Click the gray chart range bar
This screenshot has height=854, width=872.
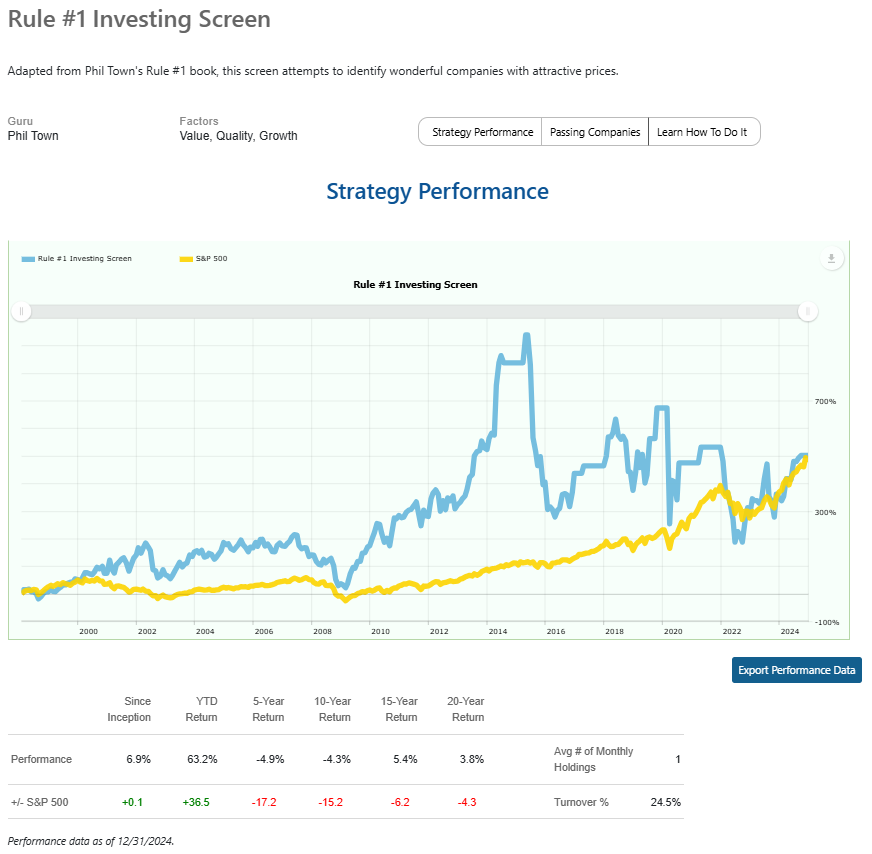(x=414, y=311)
